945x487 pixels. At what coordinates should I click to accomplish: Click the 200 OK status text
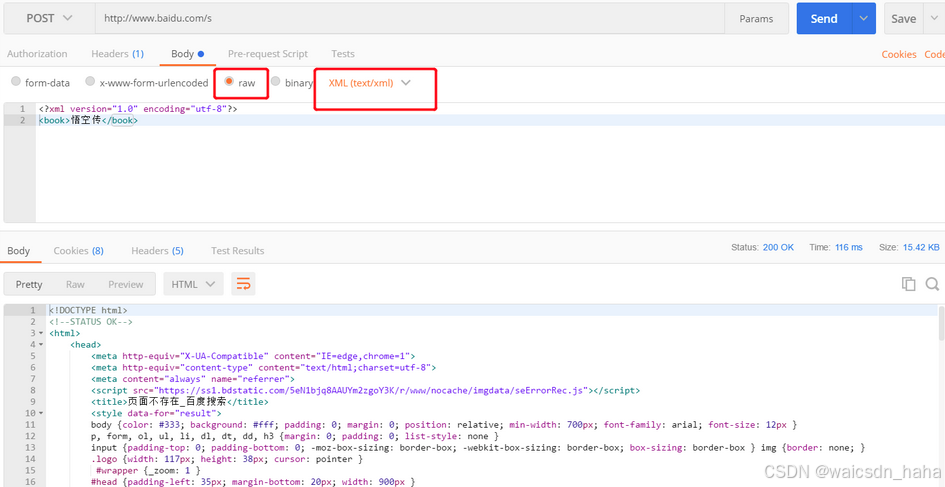point(778,247)
